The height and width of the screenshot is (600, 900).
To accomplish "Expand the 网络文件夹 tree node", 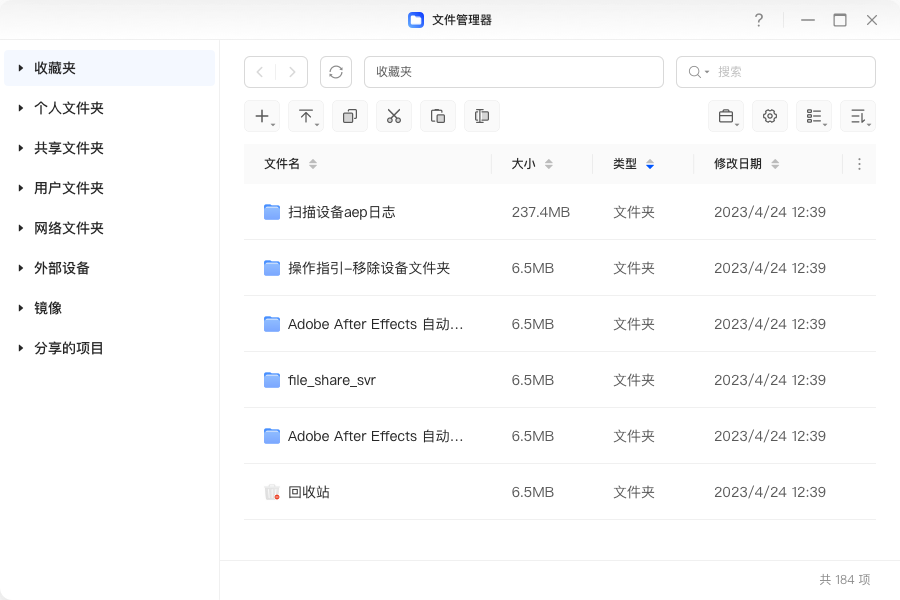I will (x=21, y=228).
